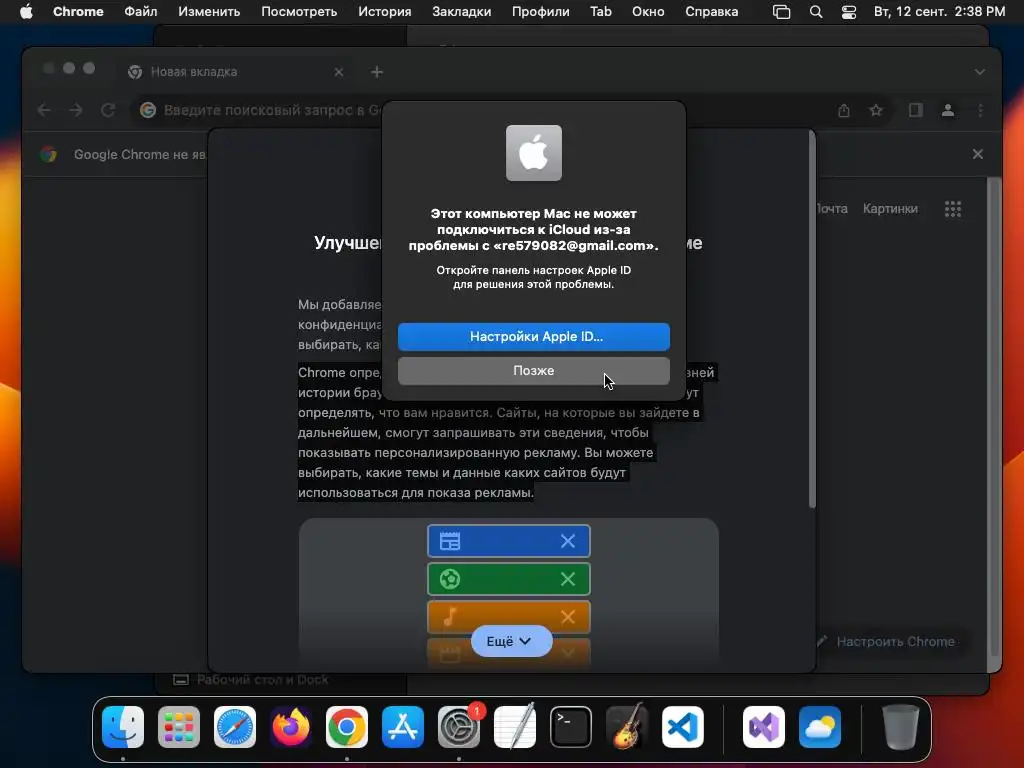This screenshot has width=1024, height=768.
Task: Open Launchpad from Dock
Action: pos(179,727)
